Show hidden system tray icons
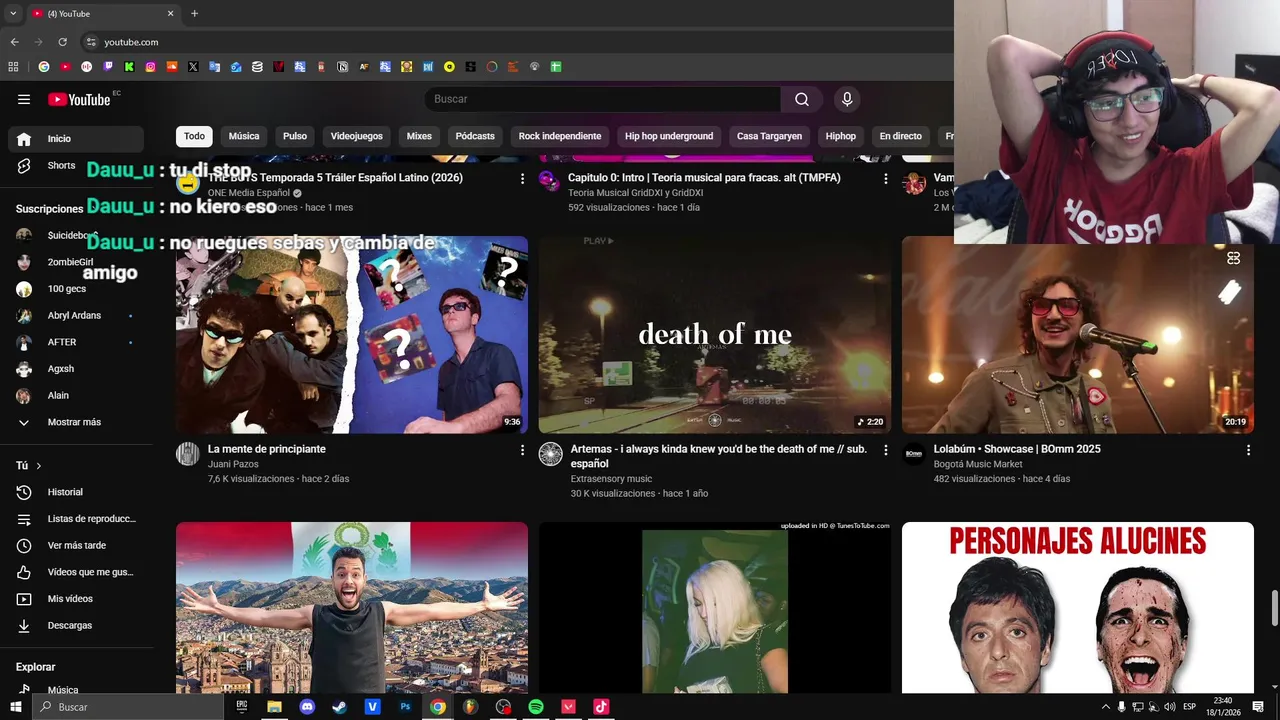Image resolution: width=1280 pixels, height=720 pixels. (1106, 707)
